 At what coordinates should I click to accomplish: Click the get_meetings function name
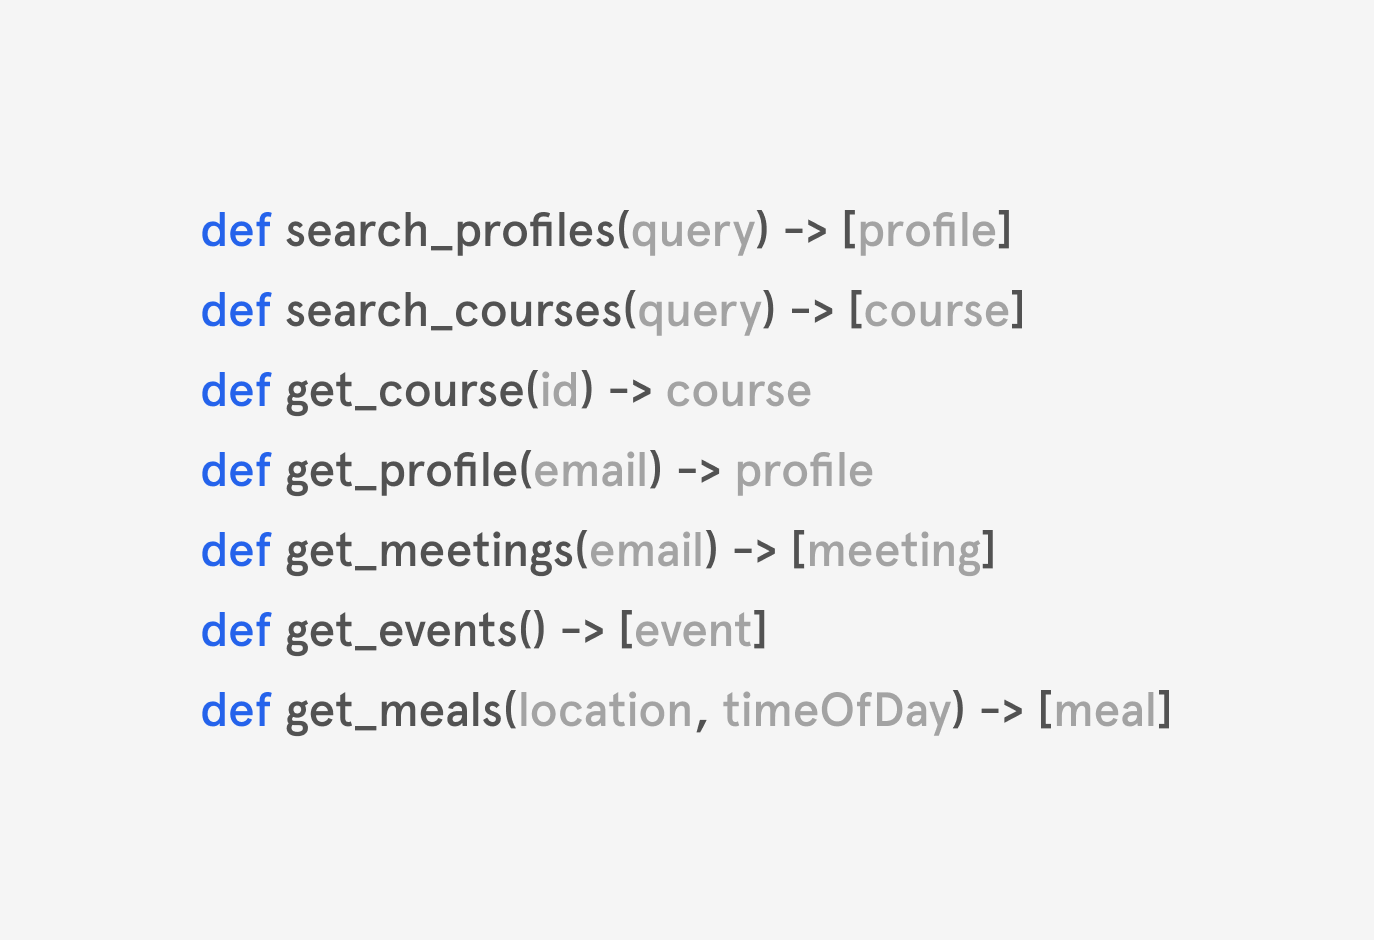point(430,552)
